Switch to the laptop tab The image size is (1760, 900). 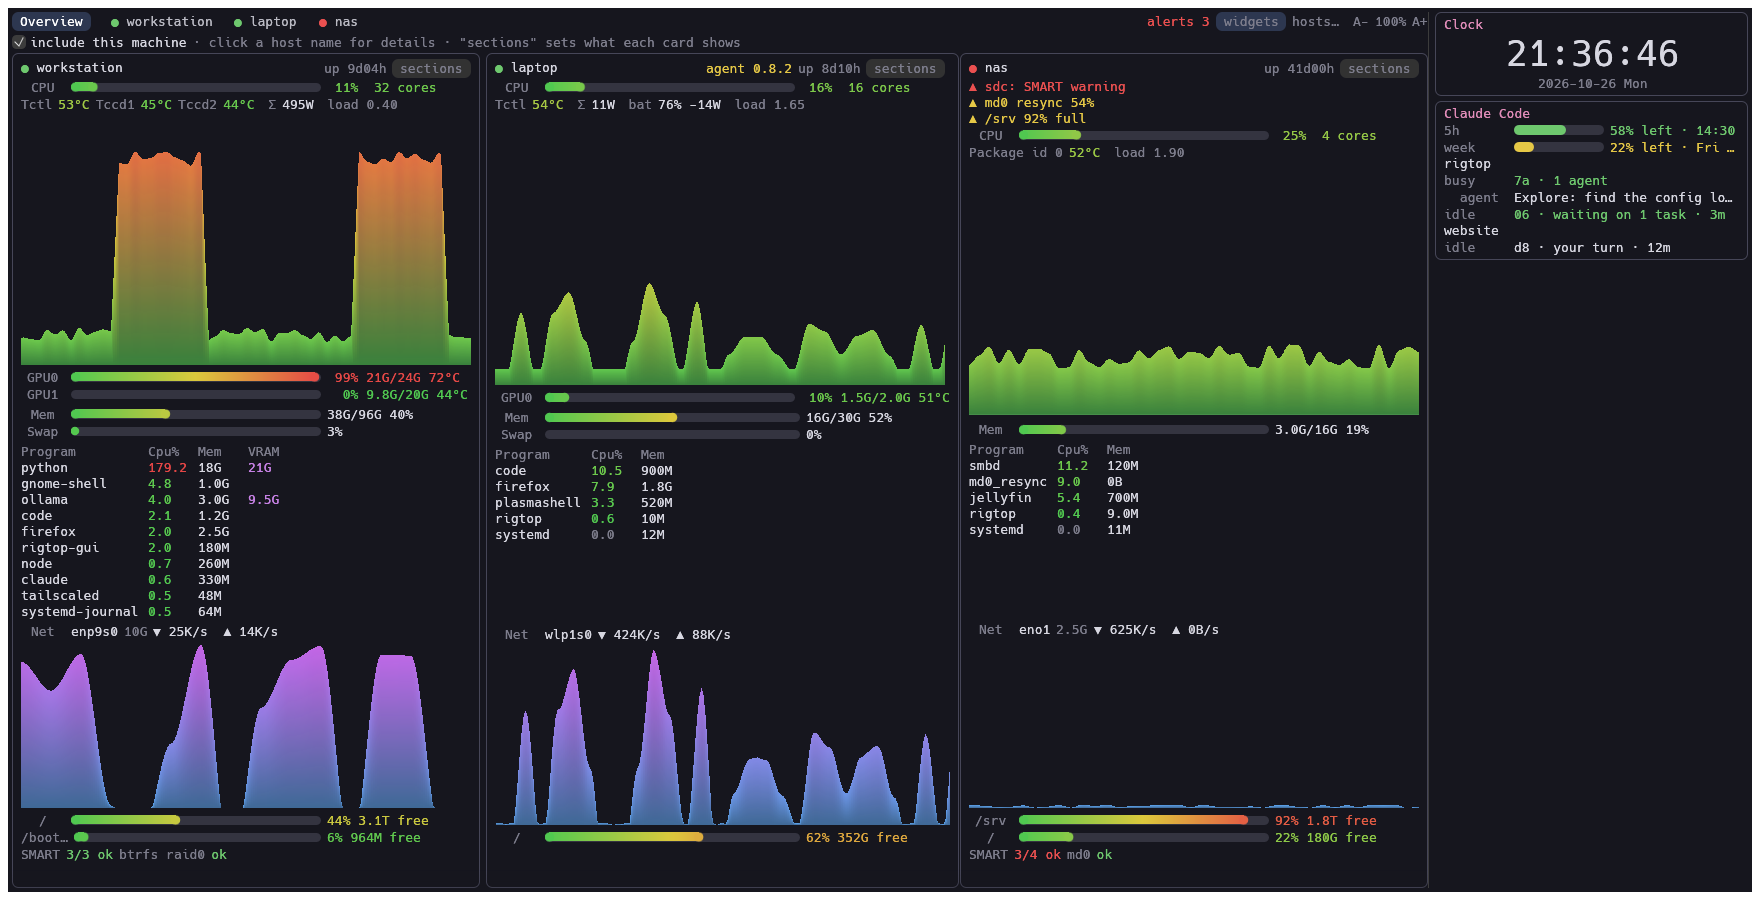point(265,22)
